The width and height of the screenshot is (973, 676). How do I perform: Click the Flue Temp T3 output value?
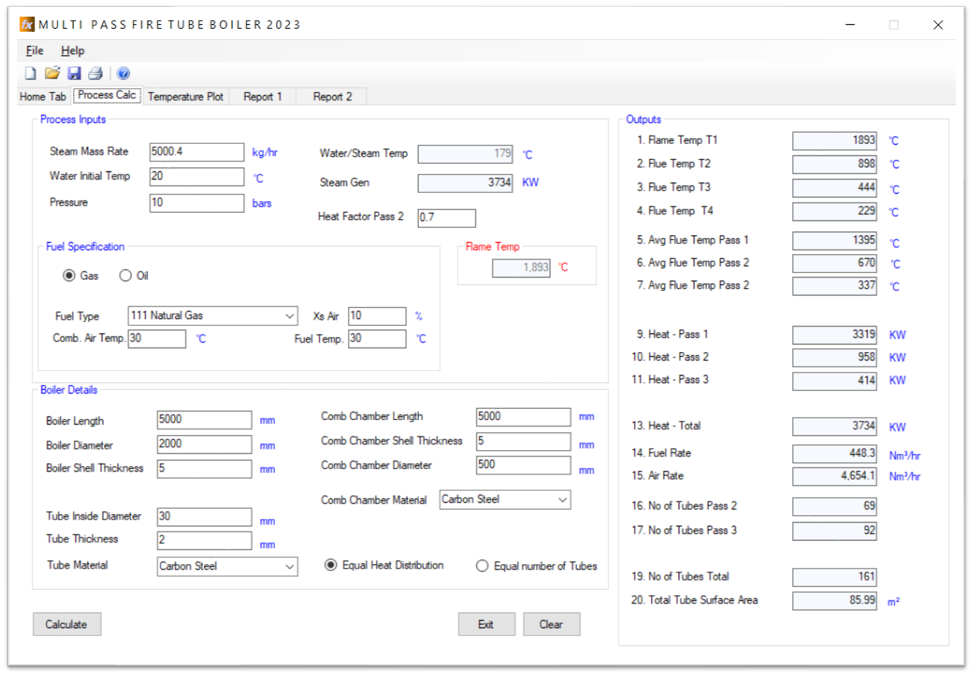[x=835, y=188]
